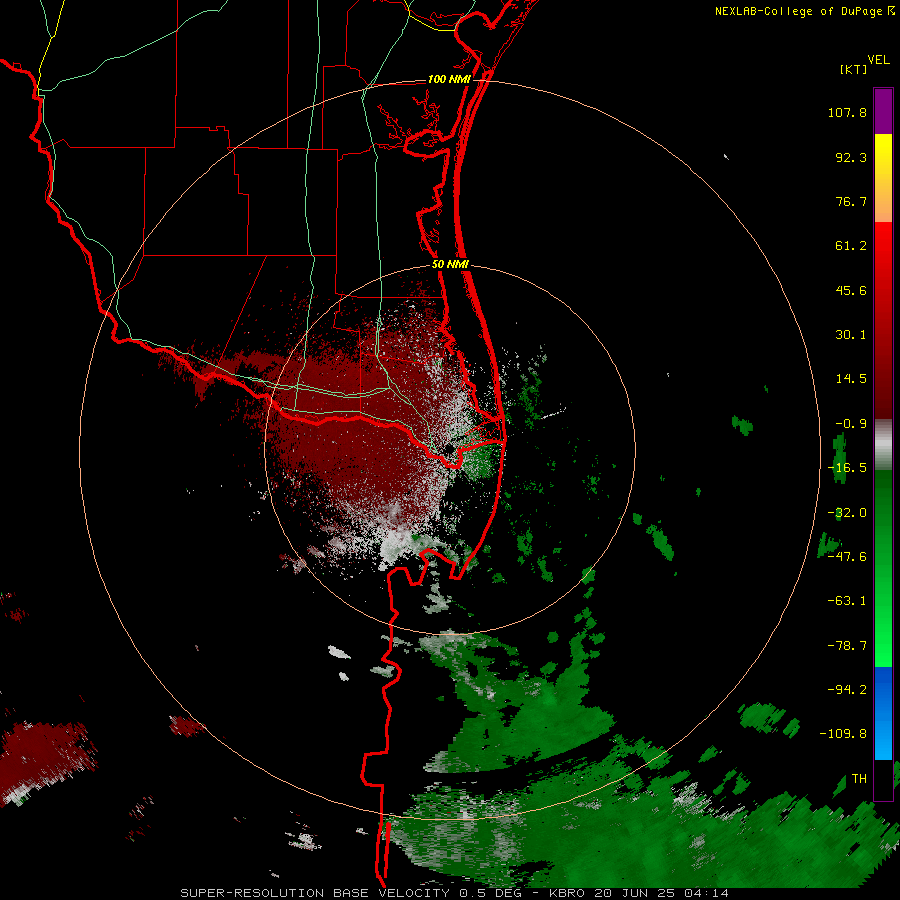This screenshot has height=900, width=900.
Task: Click the -0.9 legend value
Action: 851,424
